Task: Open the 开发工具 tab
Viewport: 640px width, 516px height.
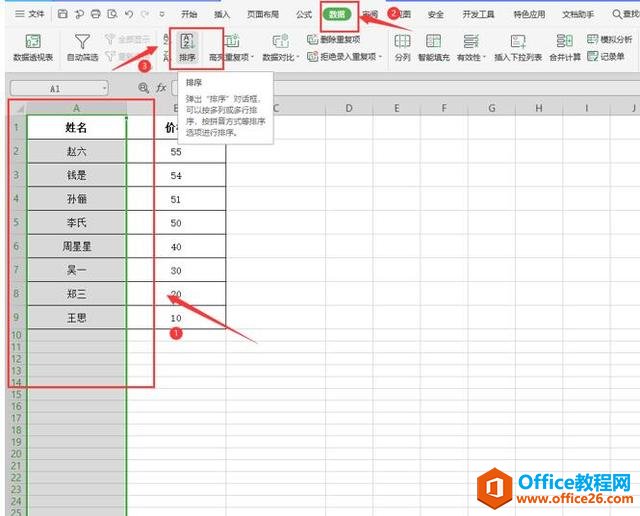Action: (x=478, y=14)
